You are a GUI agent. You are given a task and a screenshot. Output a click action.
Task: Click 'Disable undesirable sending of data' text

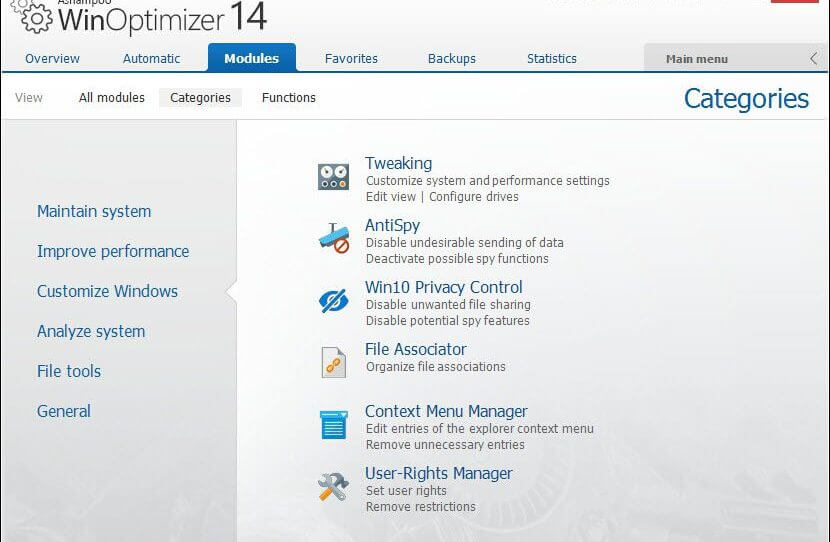click(x=465, y=243)
